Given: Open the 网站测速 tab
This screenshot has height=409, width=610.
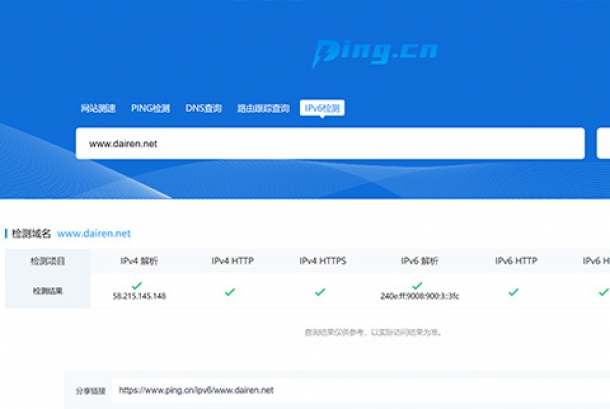Looking at the screenshot, I should tap(98, 108).
